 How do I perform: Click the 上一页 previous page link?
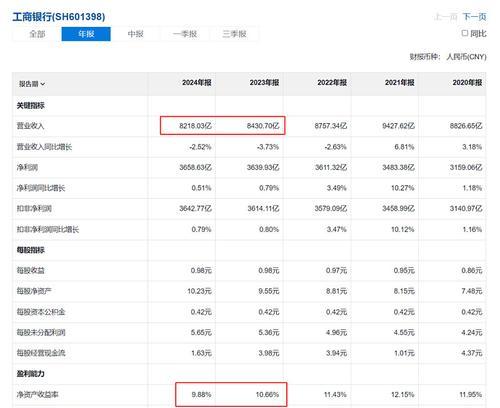click(x=445, y=17)
